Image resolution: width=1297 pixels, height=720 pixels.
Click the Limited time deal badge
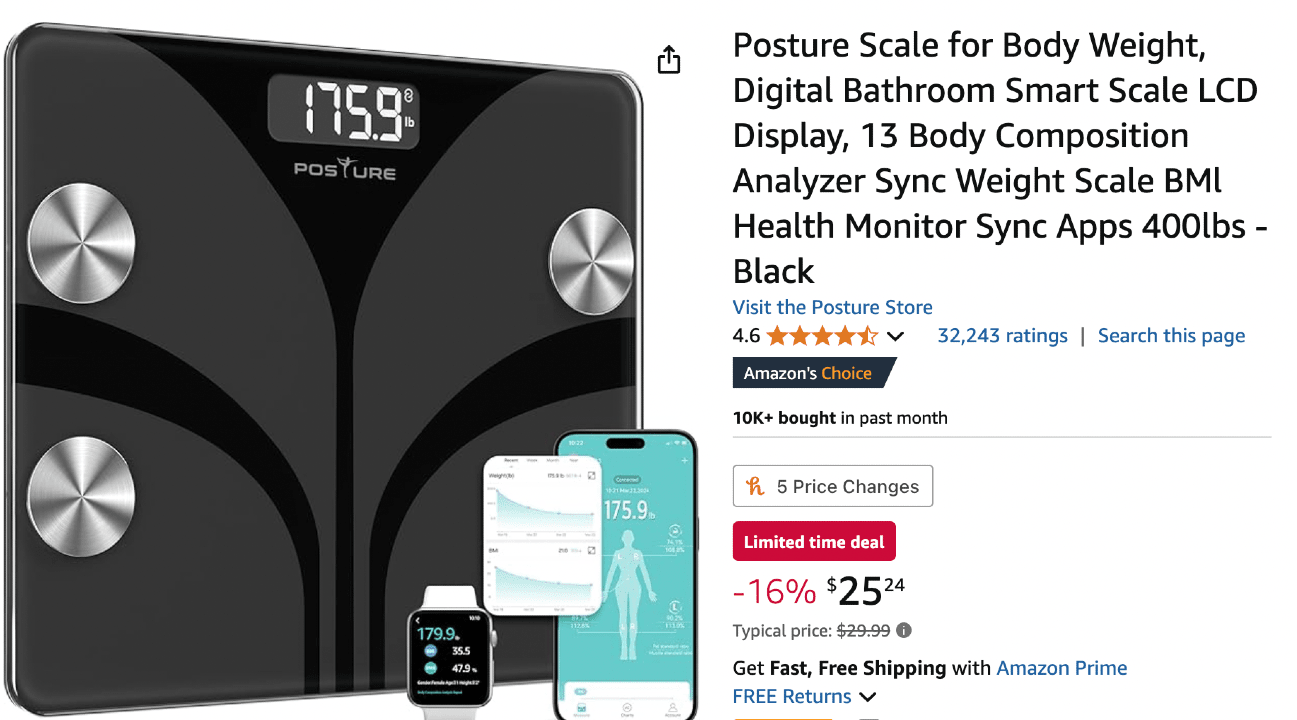814,542
